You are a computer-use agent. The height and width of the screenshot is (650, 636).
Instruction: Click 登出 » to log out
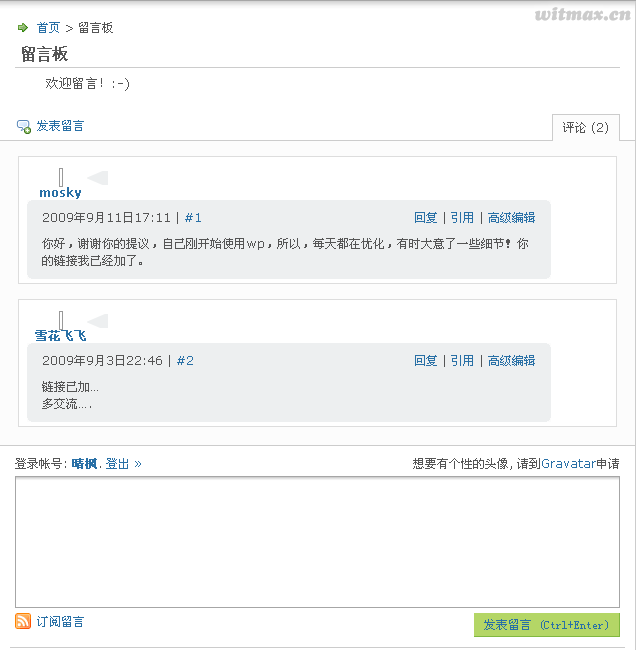pos(123,463)
